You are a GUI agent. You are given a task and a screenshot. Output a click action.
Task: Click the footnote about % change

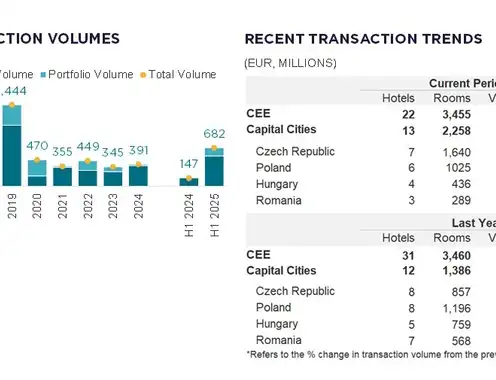371,355
